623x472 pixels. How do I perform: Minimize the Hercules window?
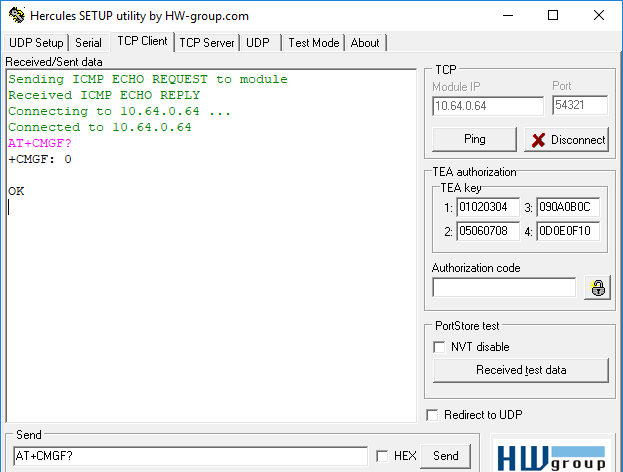508,15
